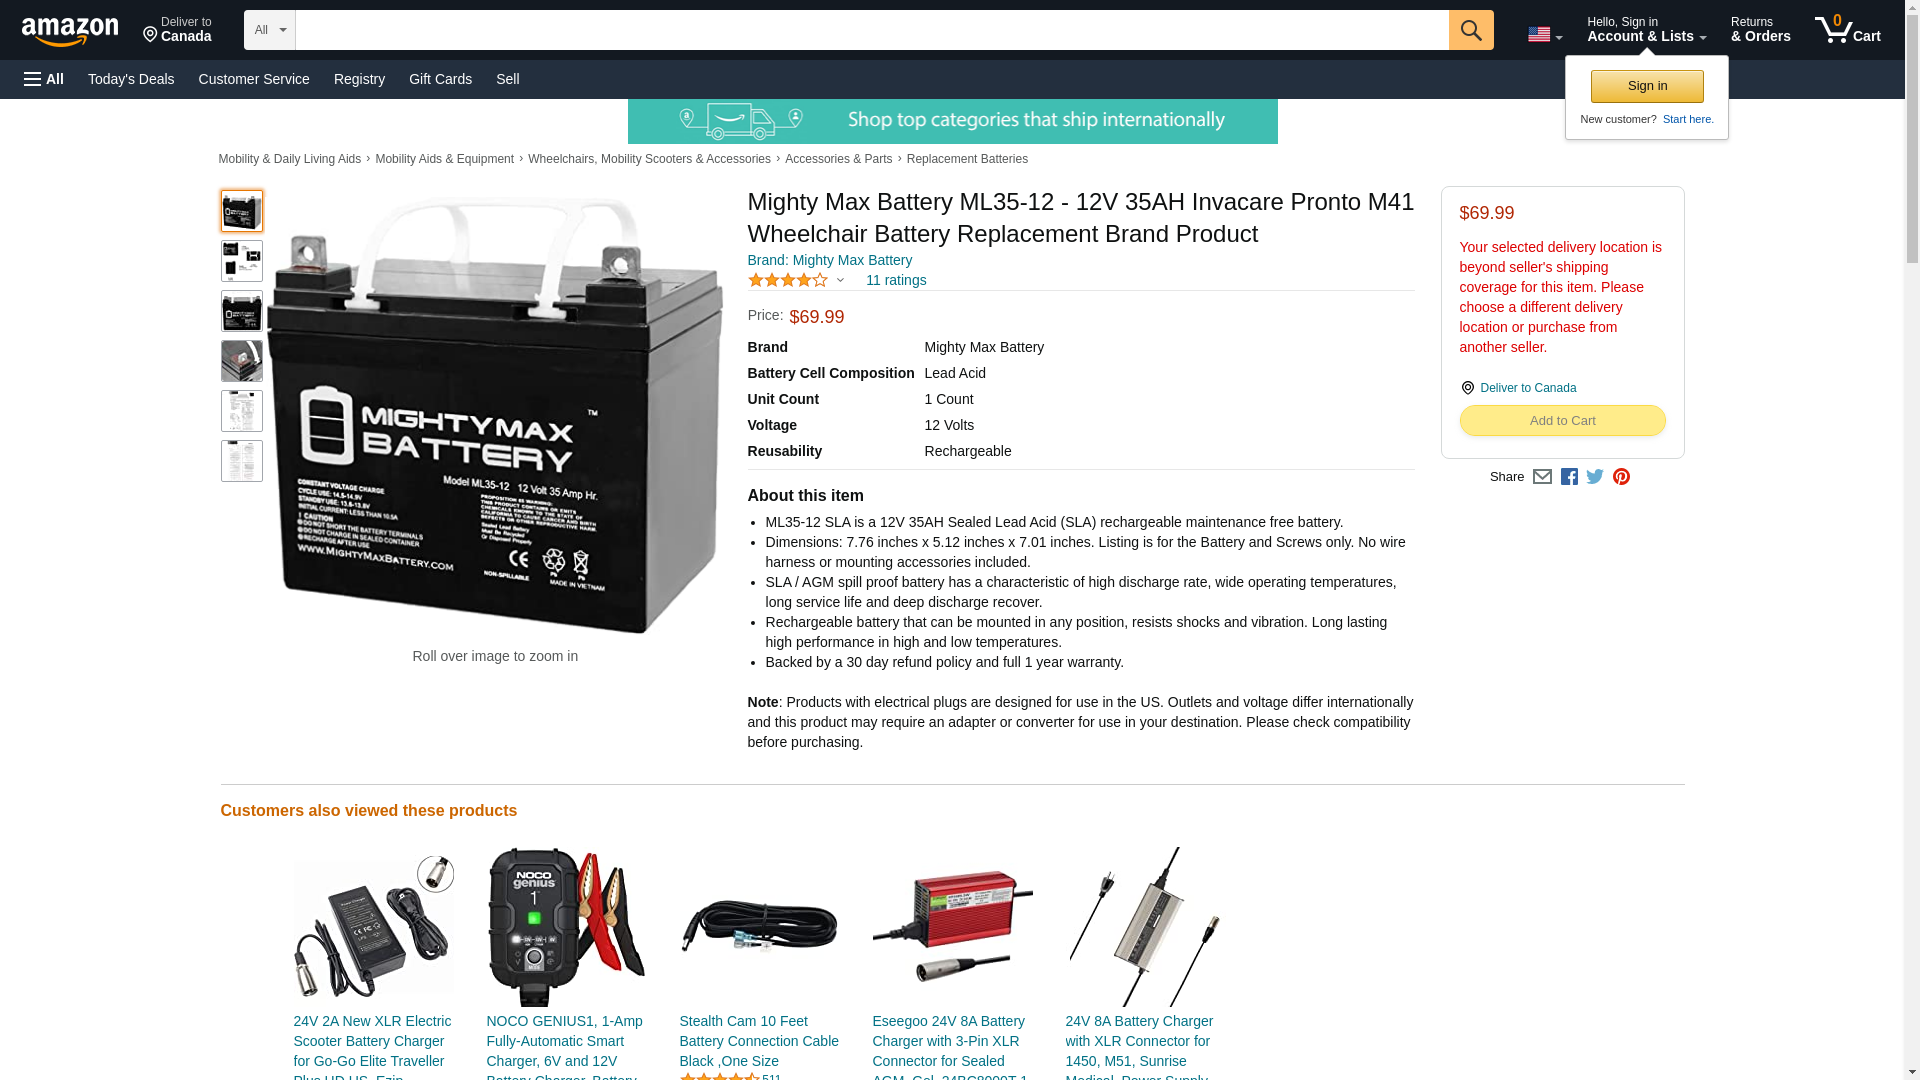
Task: Share product on Twitter icon
Action: point(1595,477)
